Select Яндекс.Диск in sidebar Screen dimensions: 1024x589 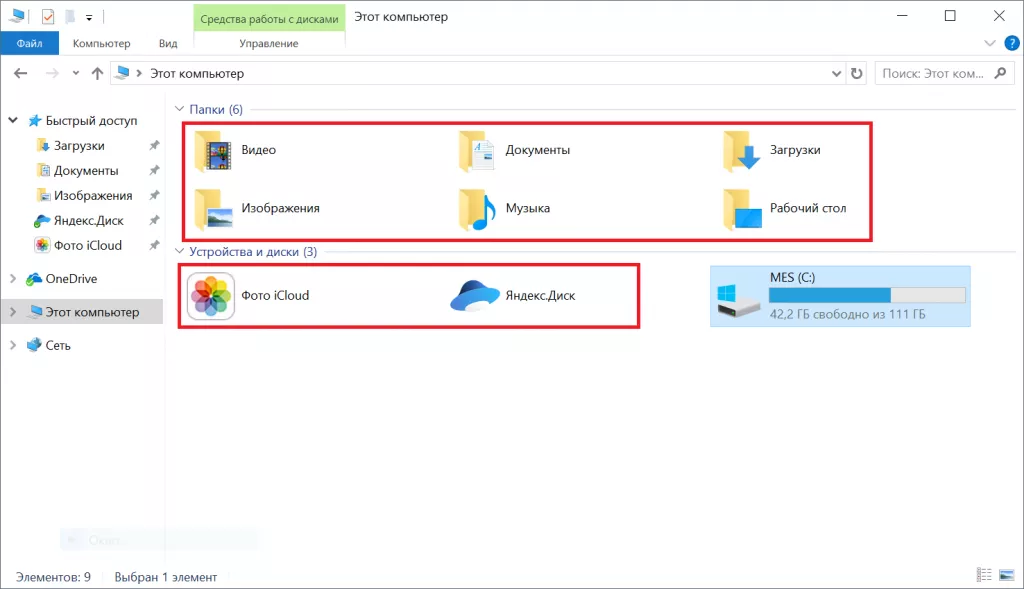(88, 221)
